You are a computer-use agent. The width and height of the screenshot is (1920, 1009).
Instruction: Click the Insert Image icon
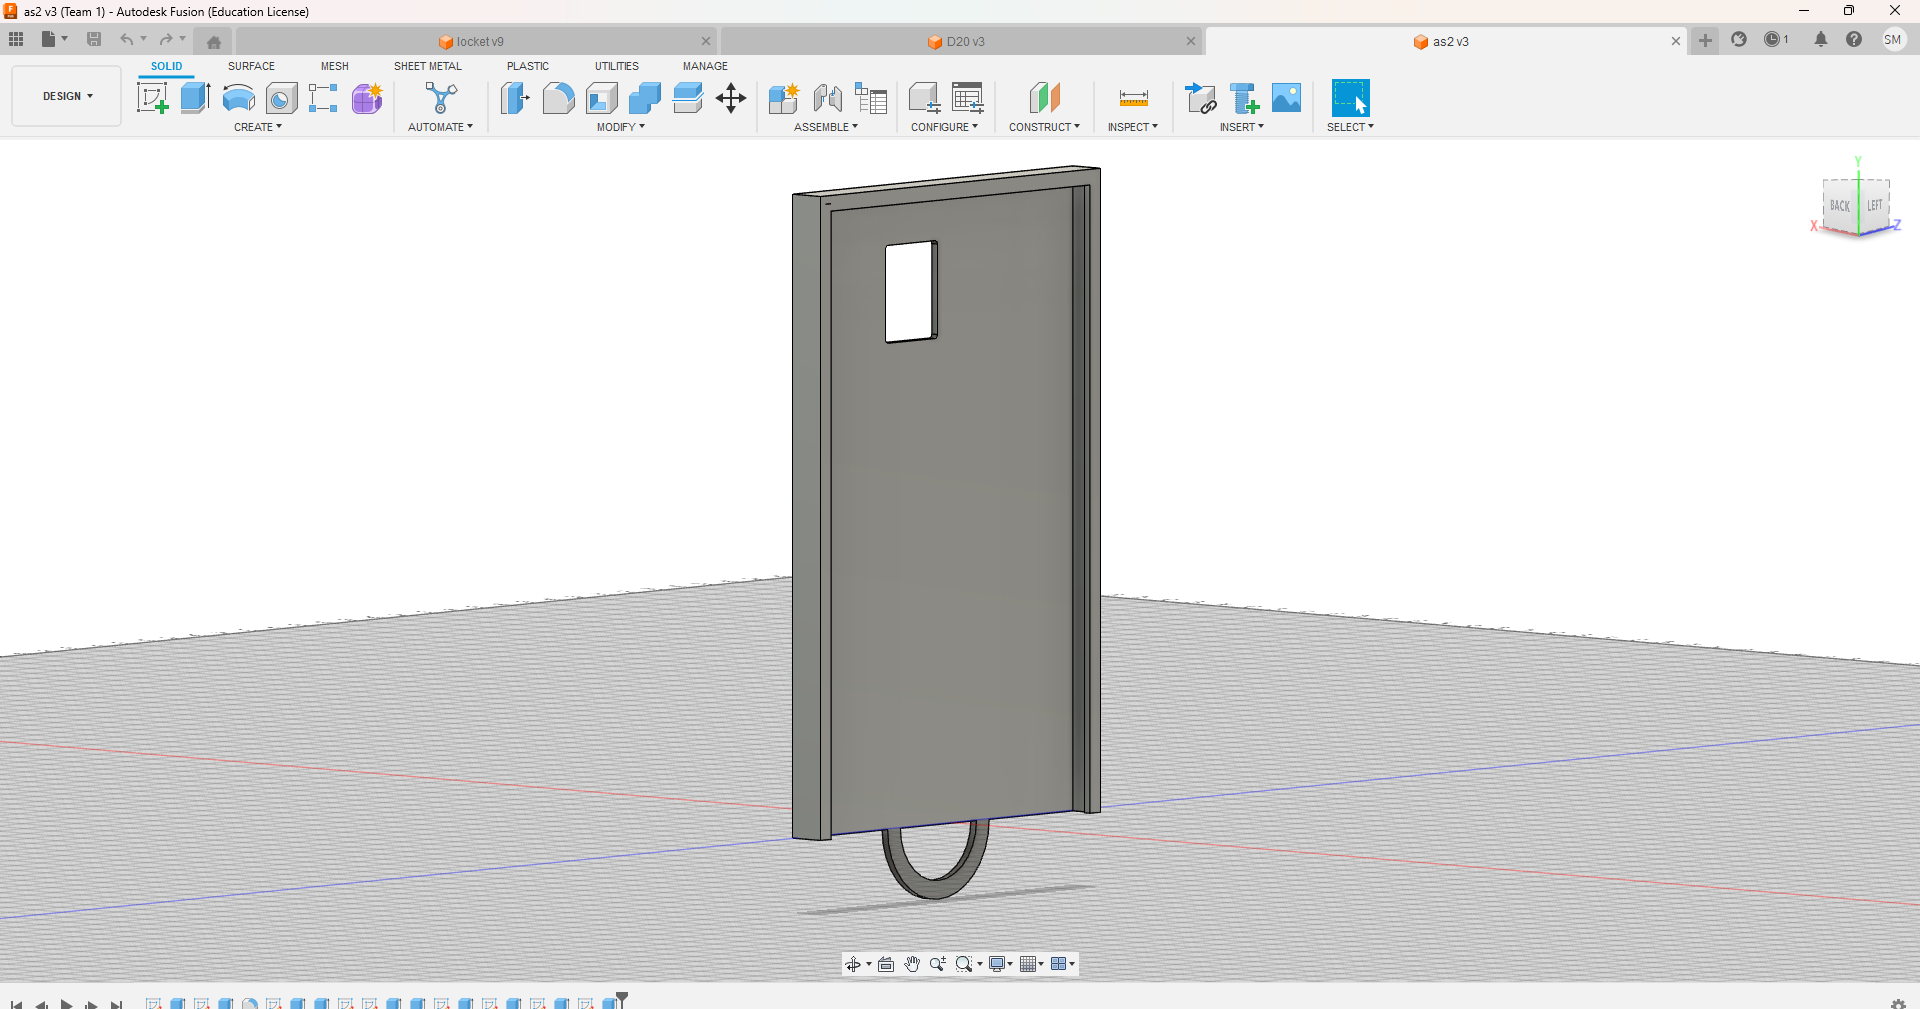coord(1286,98)
